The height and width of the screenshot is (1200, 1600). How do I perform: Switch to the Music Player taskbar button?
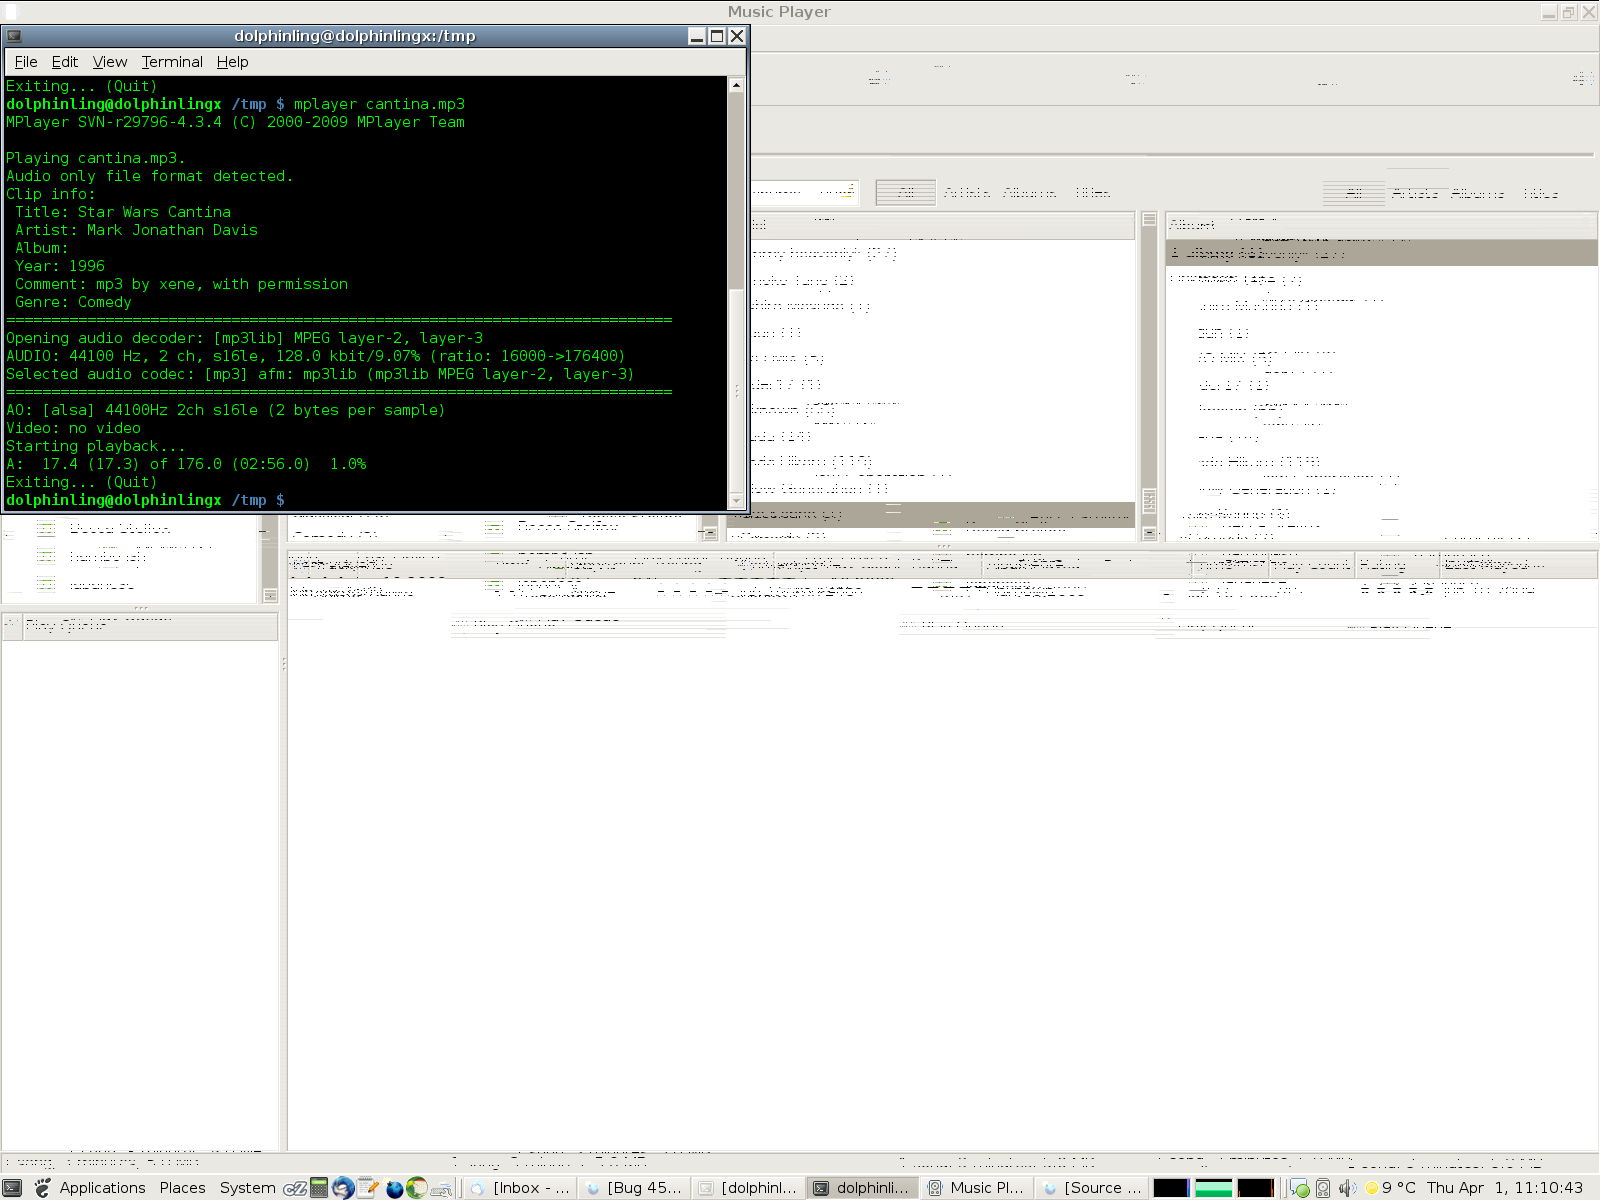(976, 1188)
